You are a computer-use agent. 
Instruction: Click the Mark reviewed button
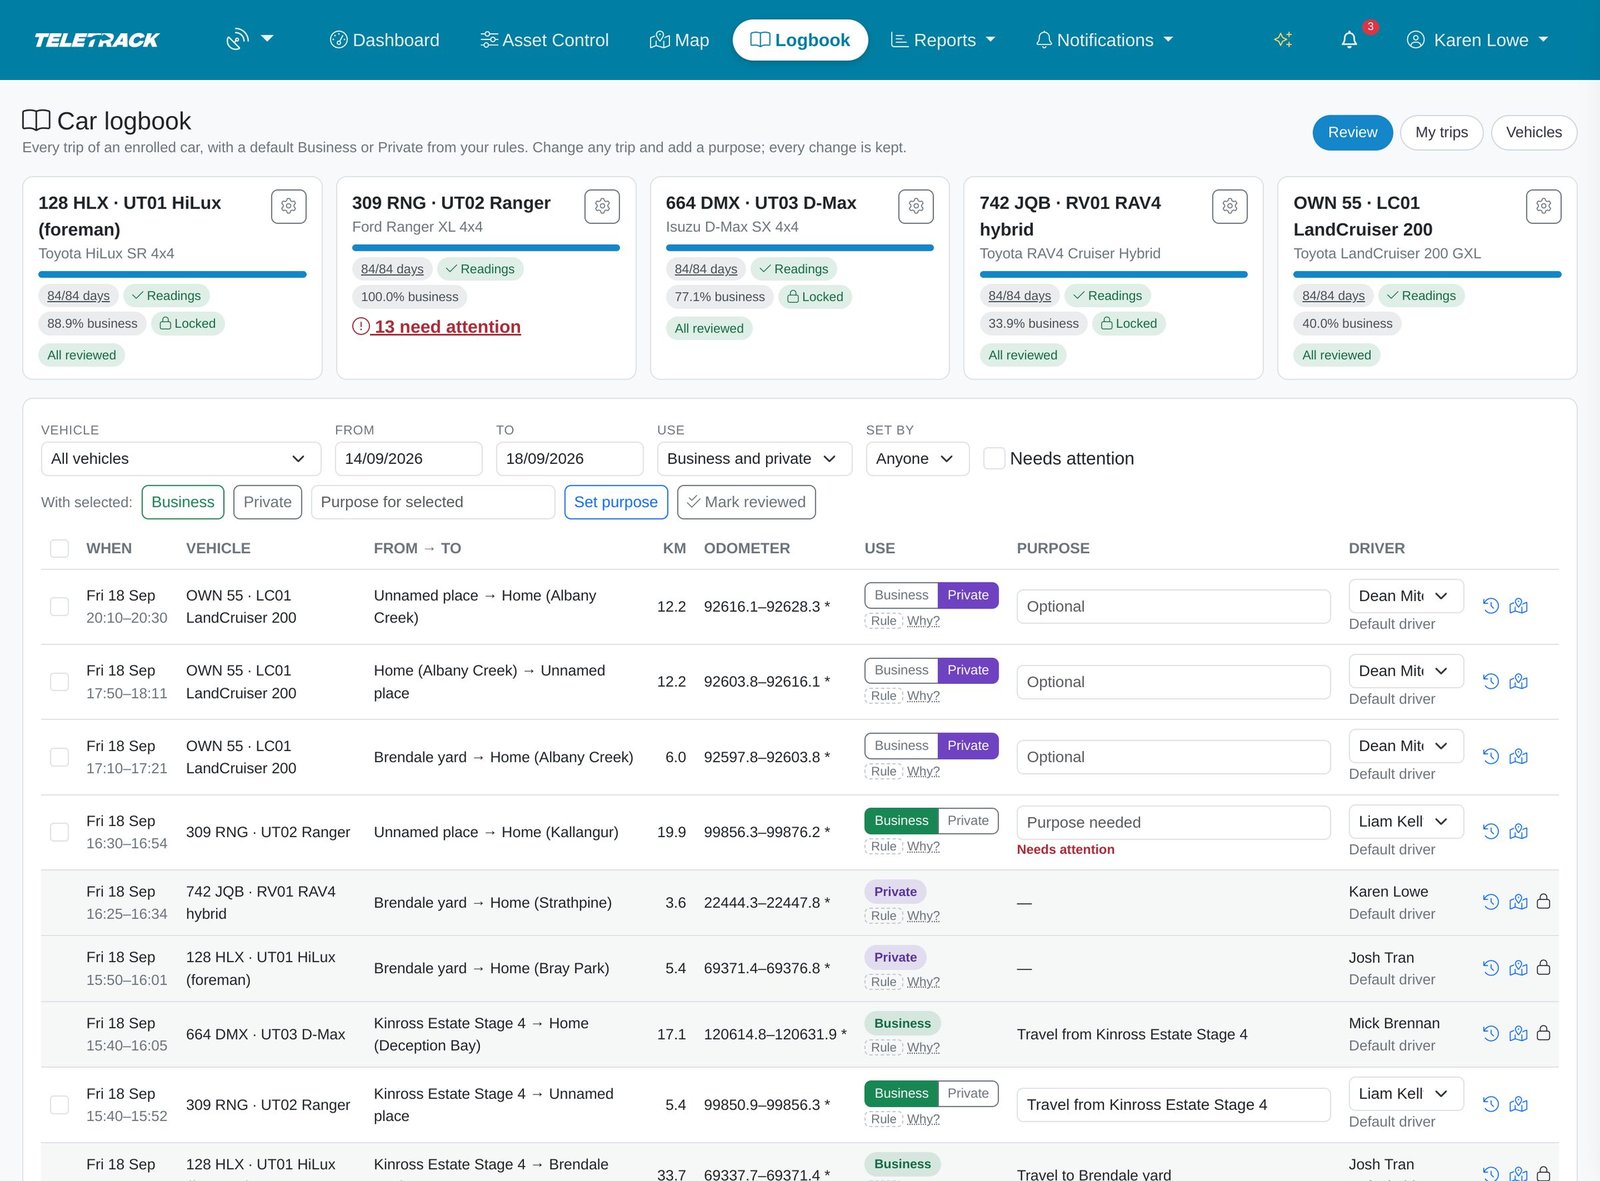(746, 502)
